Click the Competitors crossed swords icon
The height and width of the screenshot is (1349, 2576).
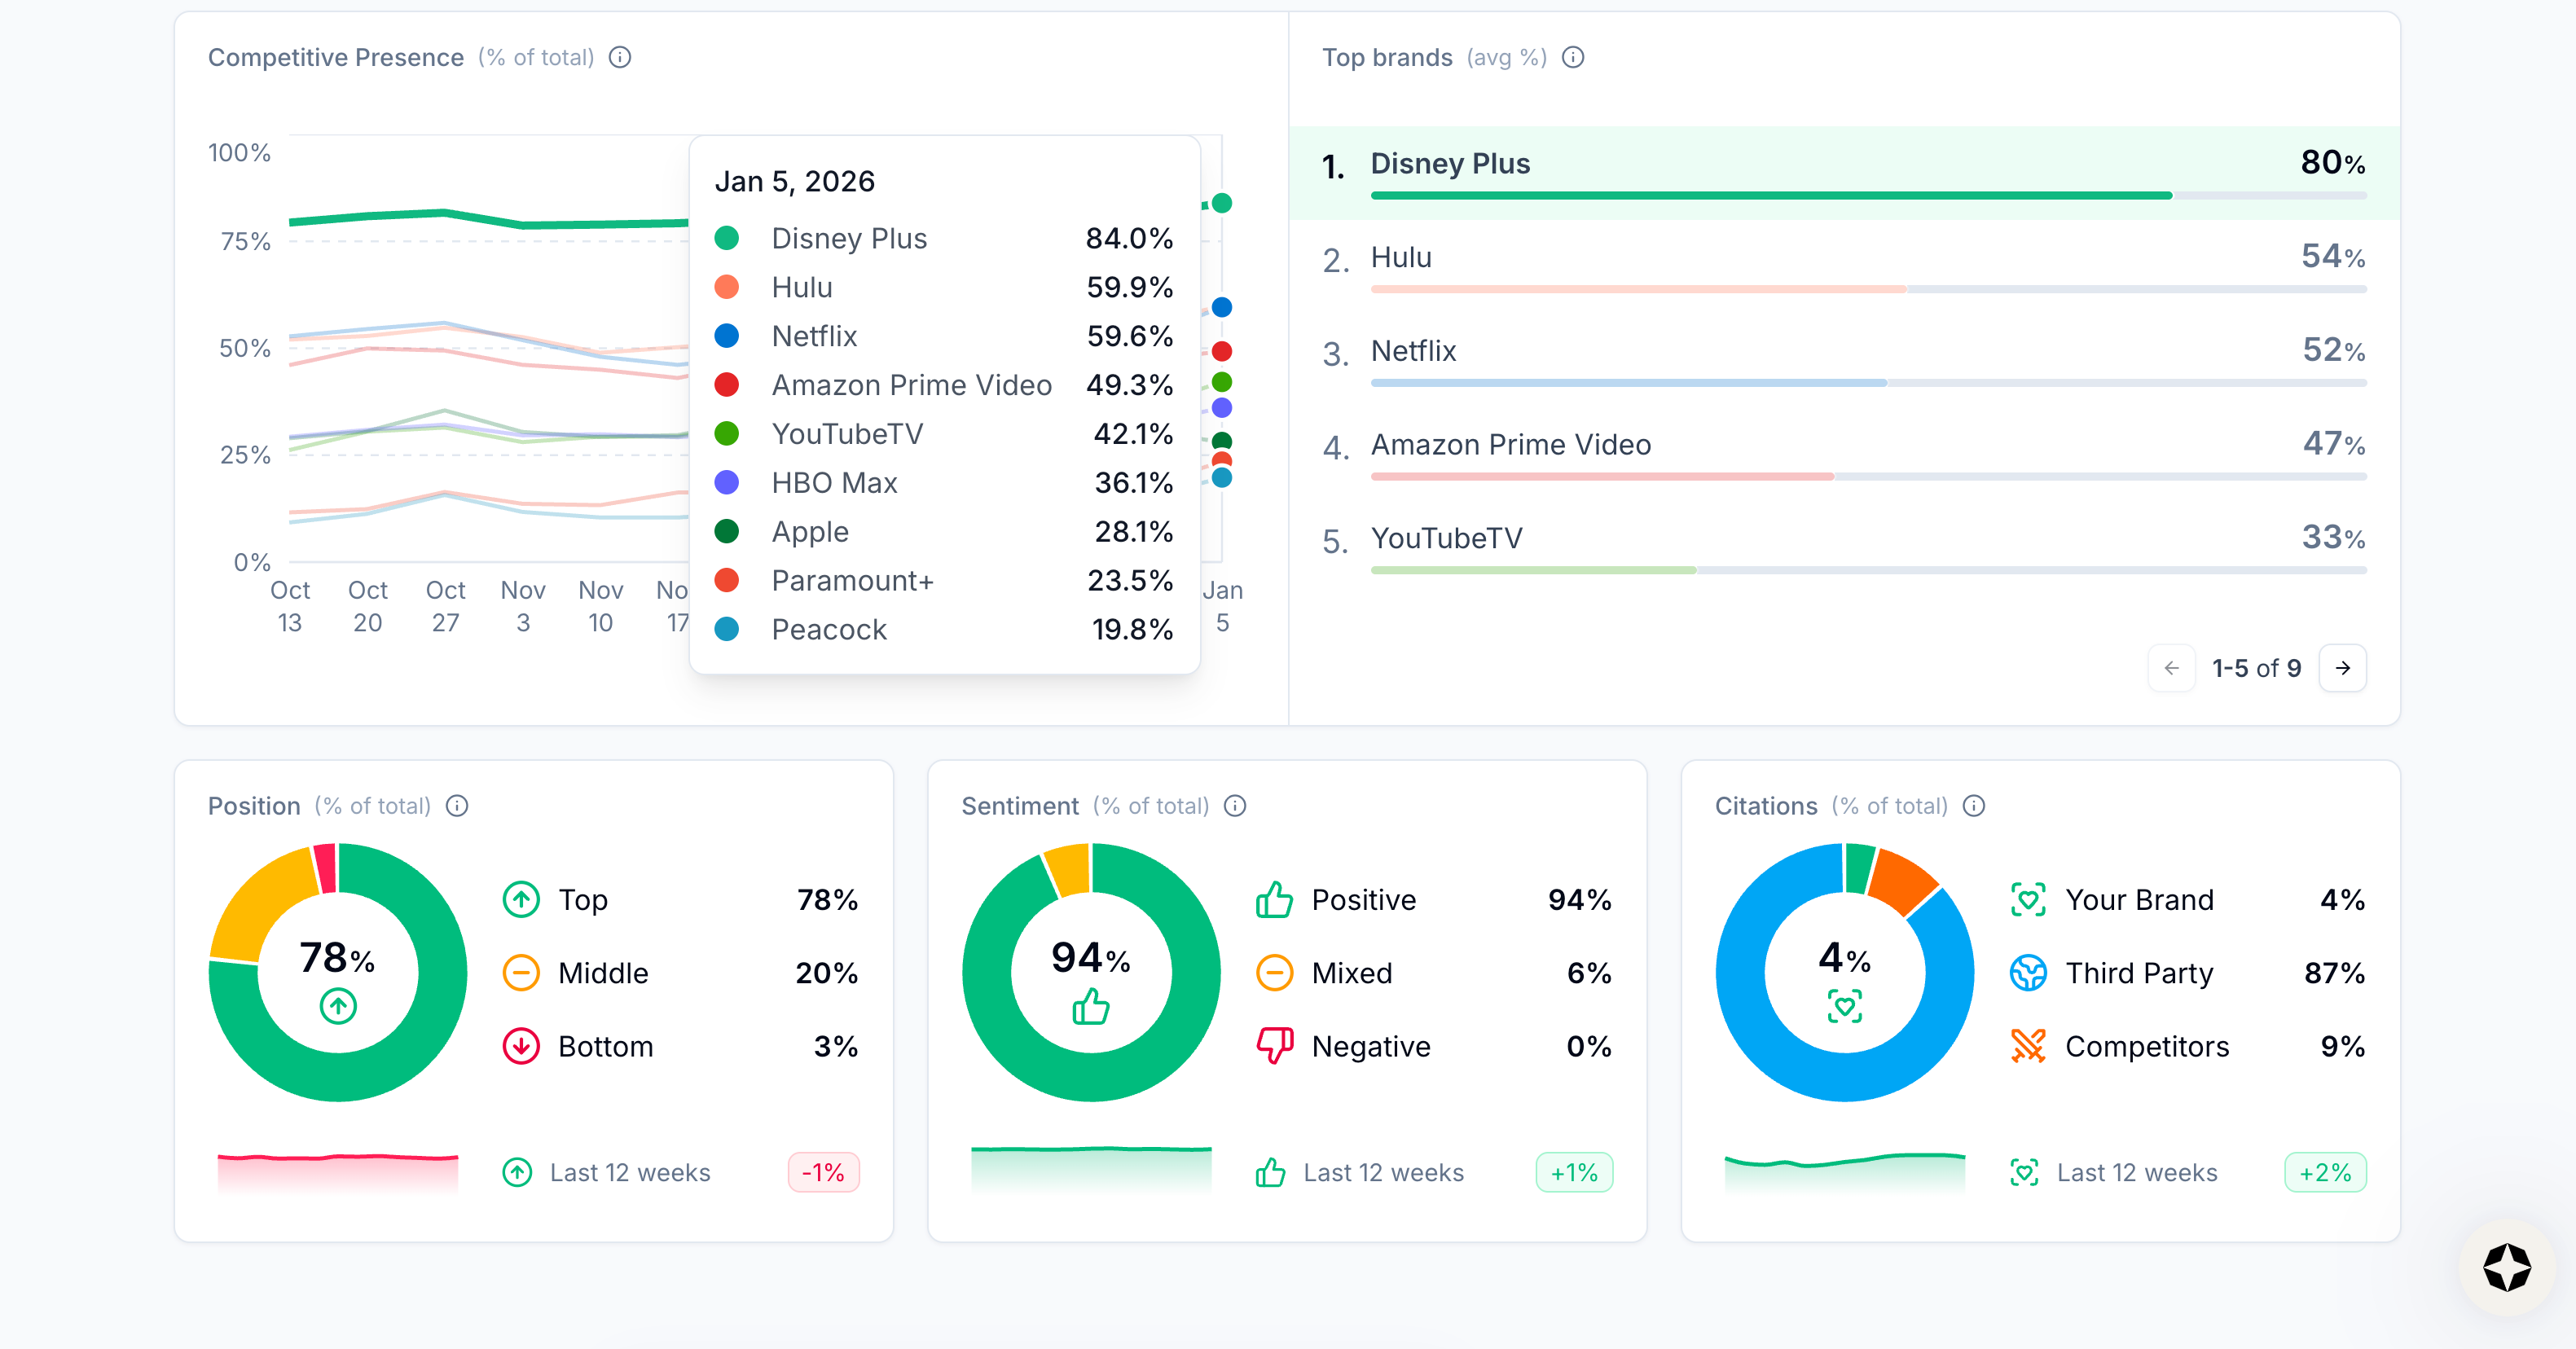point(2028,1046)
